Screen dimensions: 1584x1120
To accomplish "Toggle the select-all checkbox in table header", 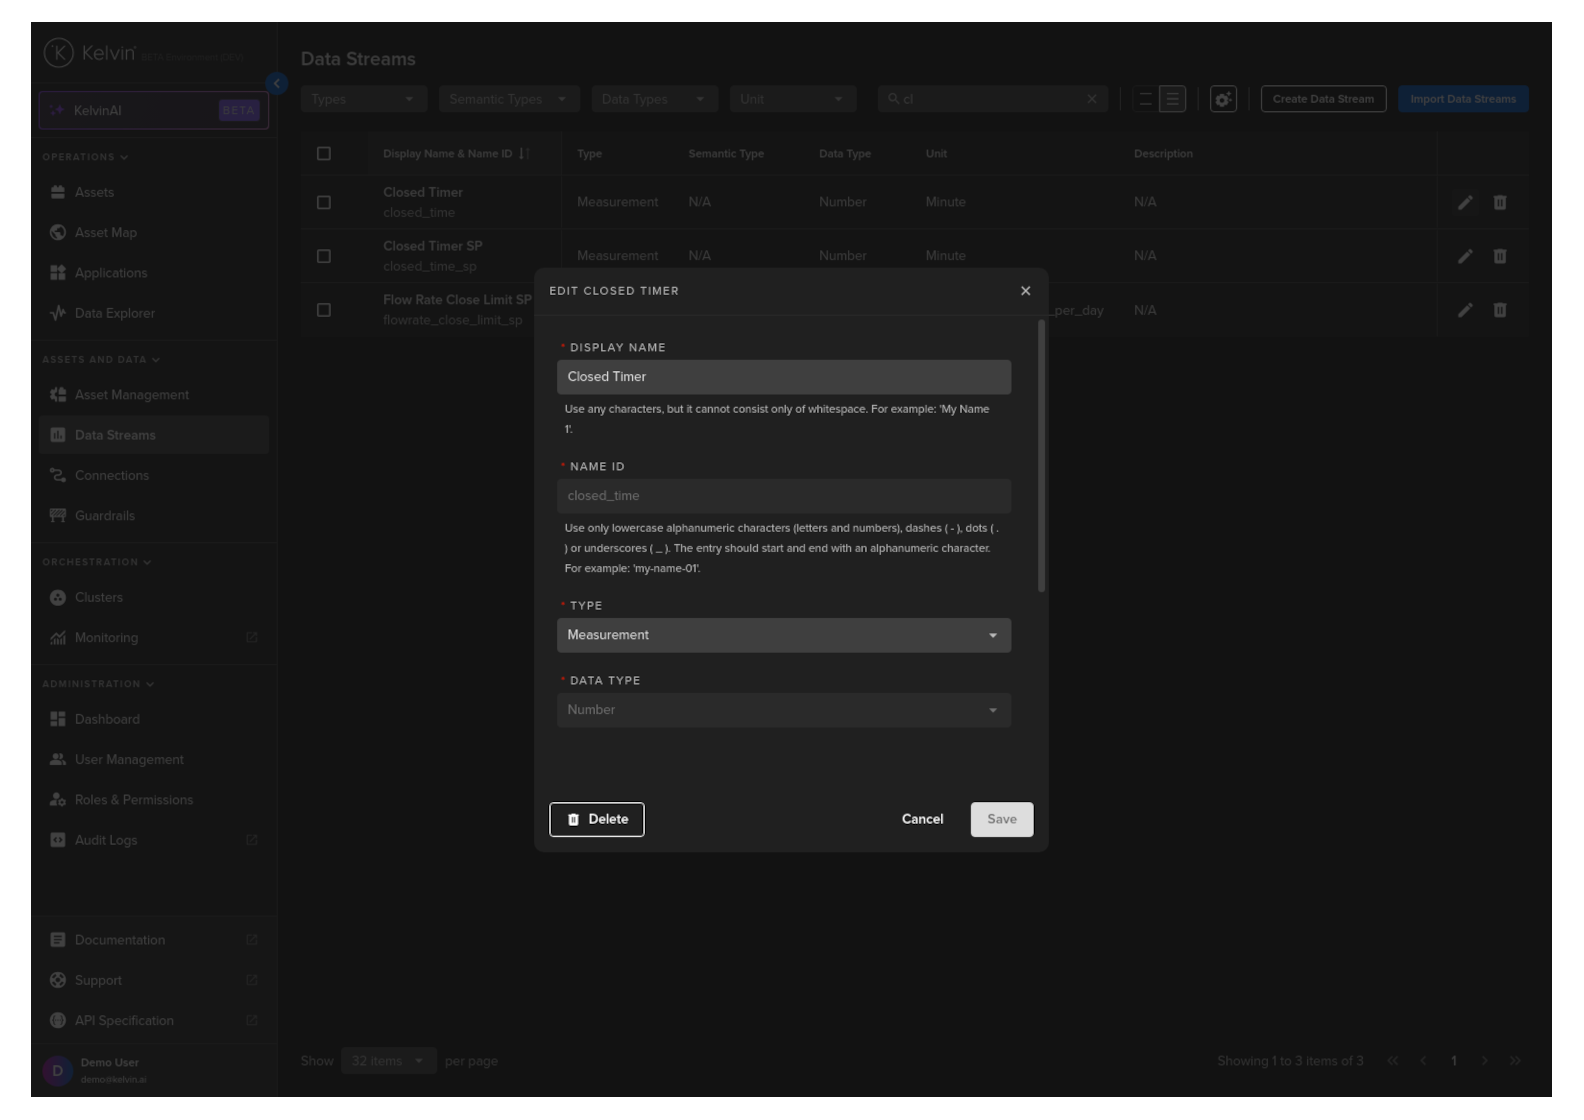I will [323, 154].
